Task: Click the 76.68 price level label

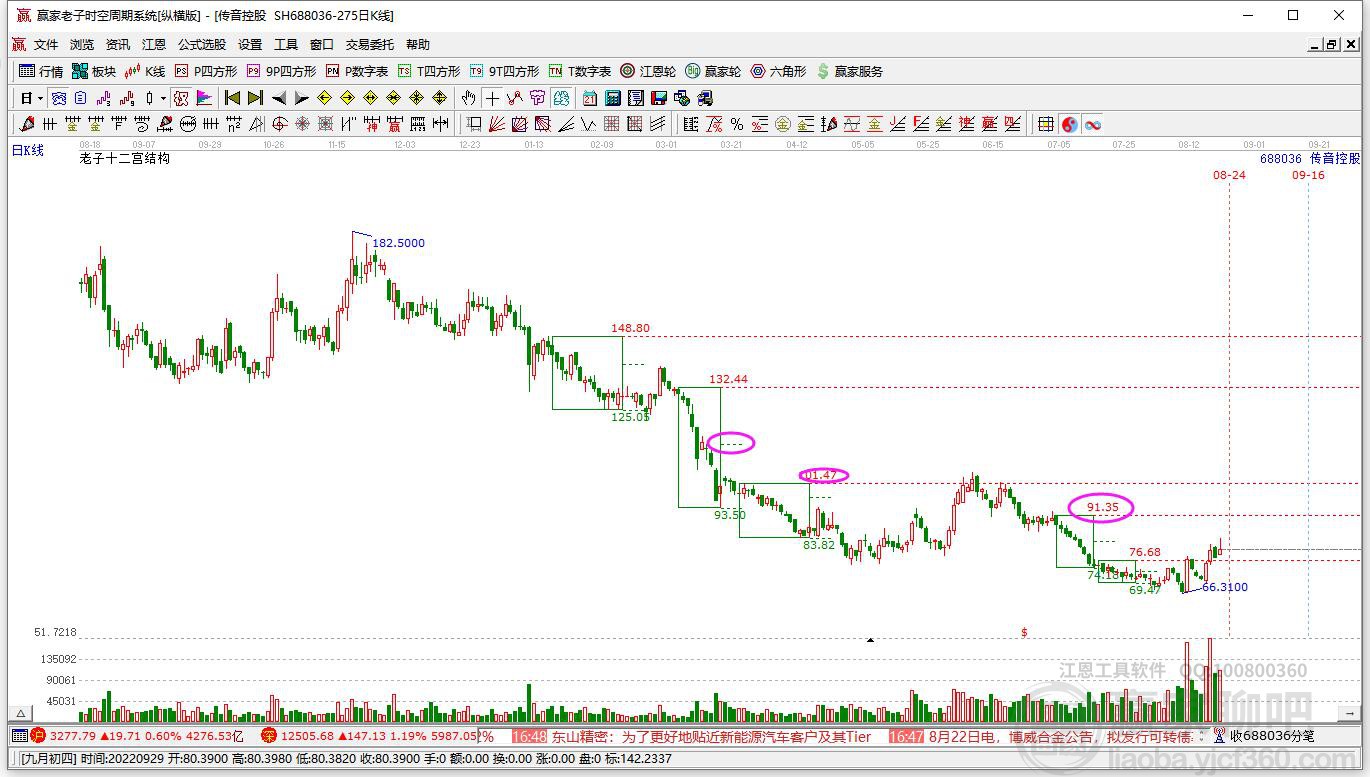Action: coord(1145,552)
